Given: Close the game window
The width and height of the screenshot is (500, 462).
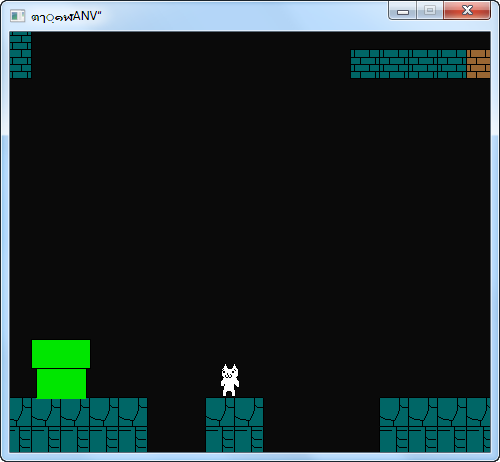Looking at the screenshot, I should tap(467, 11).
